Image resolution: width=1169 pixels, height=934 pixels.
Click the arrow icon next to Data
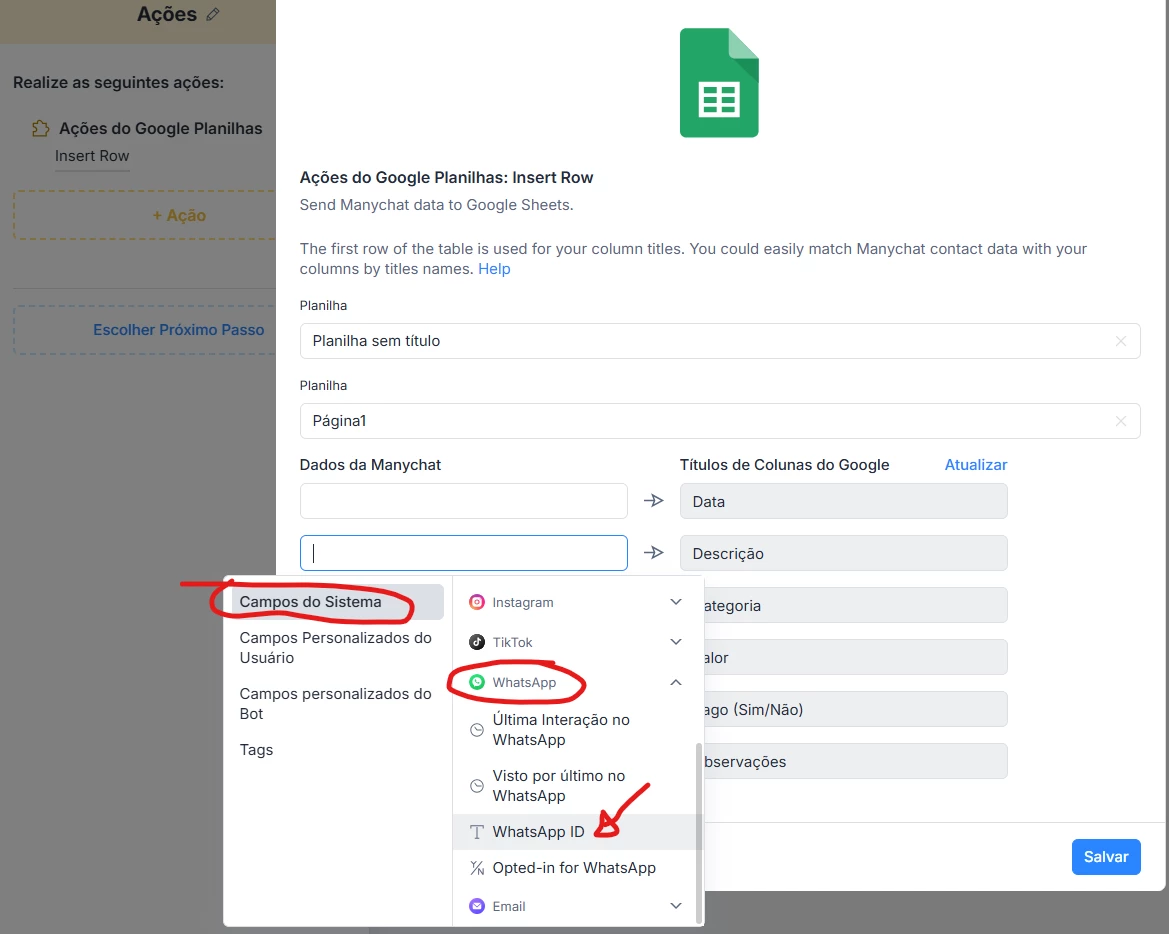click(654, 501)
